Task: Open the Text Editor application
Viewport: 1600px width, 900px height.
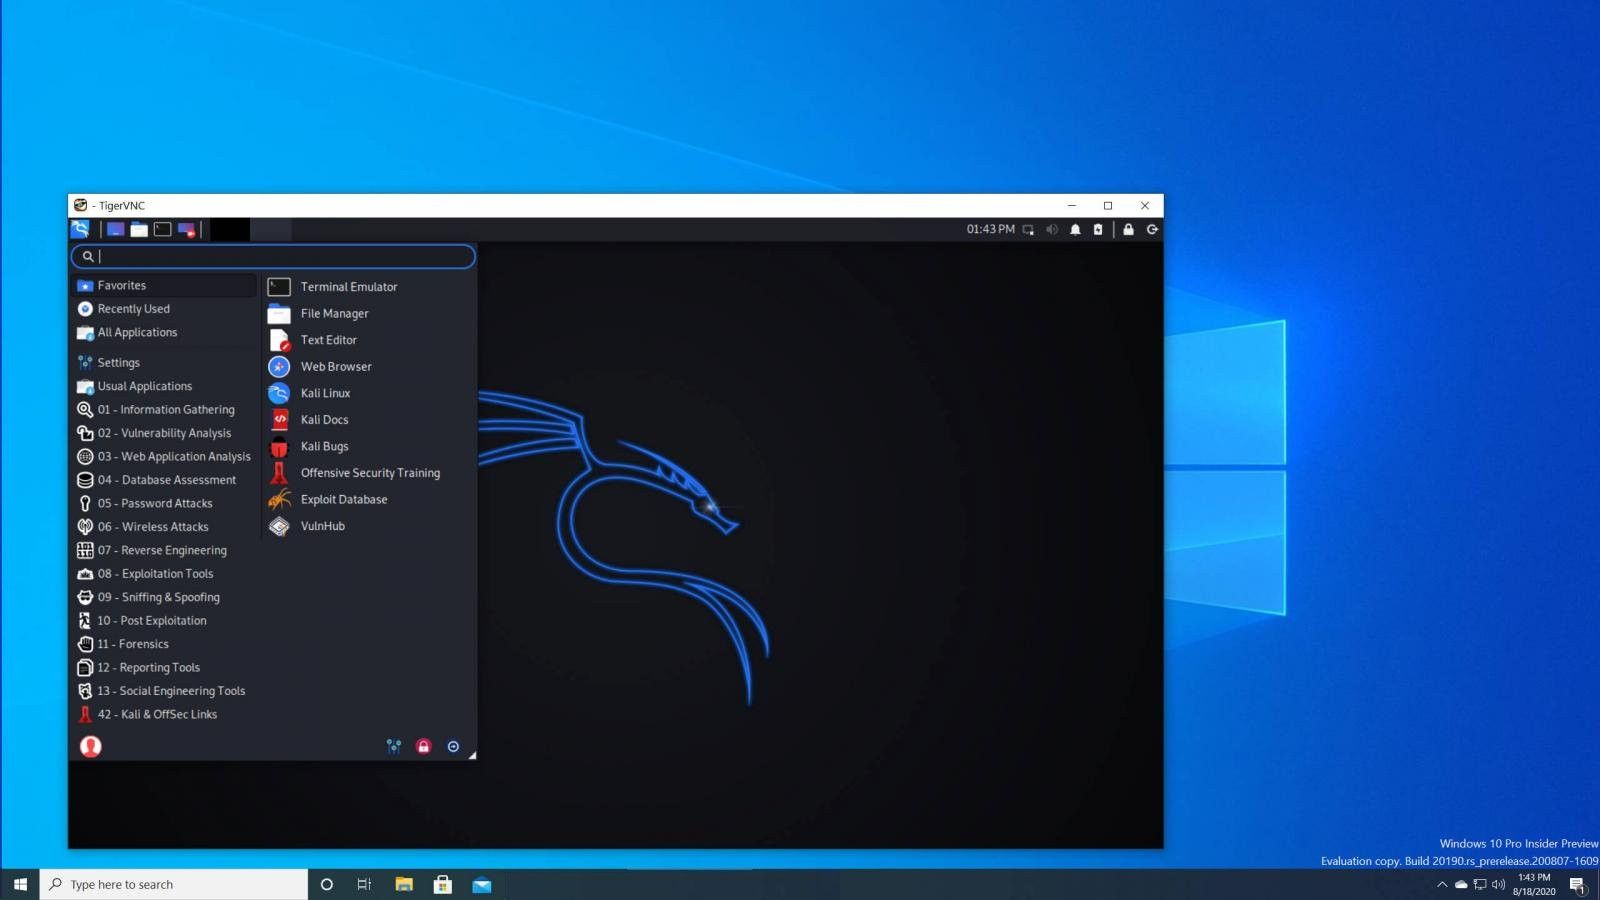Action: (x=328, y=339)
